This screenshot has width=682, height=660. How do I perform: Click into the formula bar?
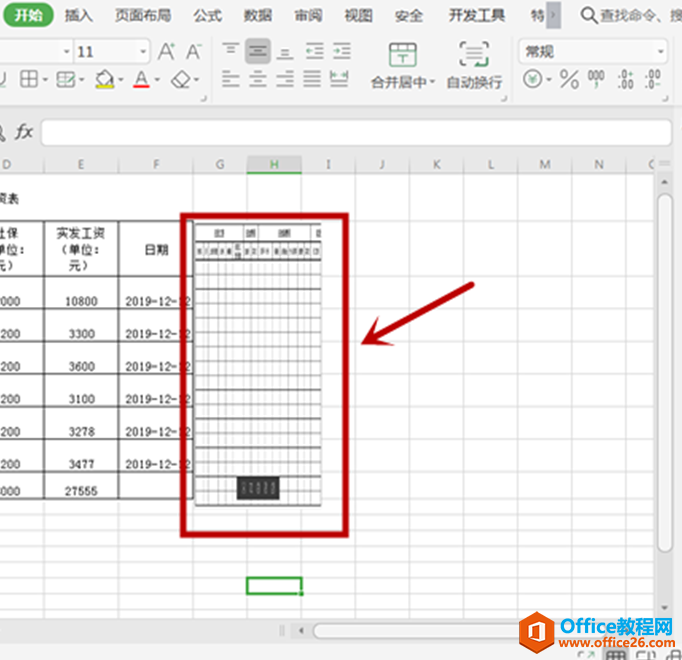[356, 132]
